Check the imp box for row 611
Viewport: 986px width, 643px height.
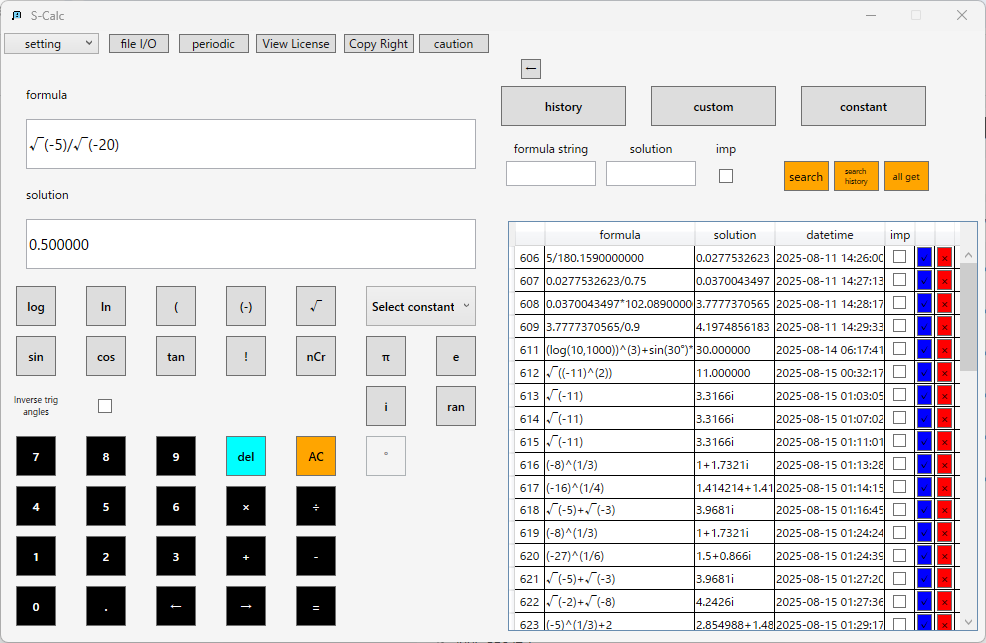click(x=899, y=348)
